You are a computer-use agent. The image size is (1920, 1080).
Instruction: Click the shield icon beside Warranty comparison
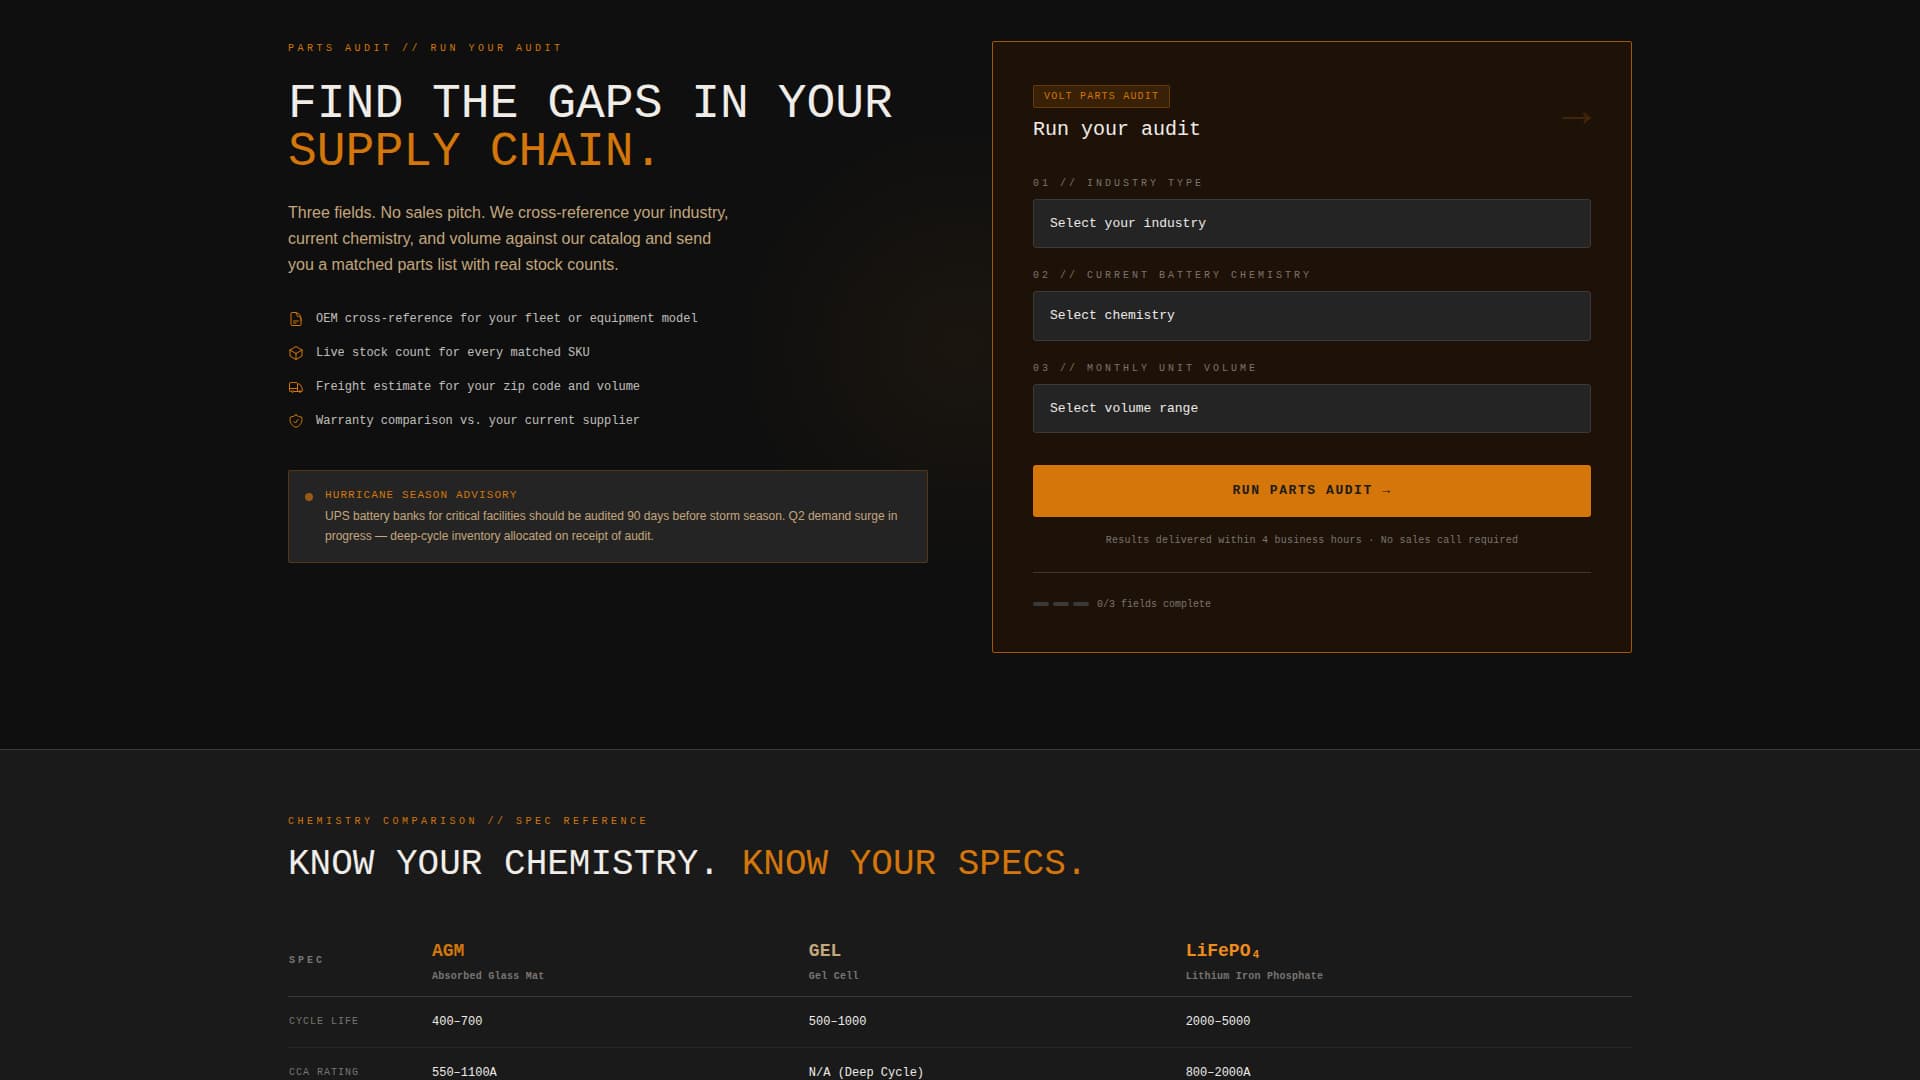tap(296, 421)
